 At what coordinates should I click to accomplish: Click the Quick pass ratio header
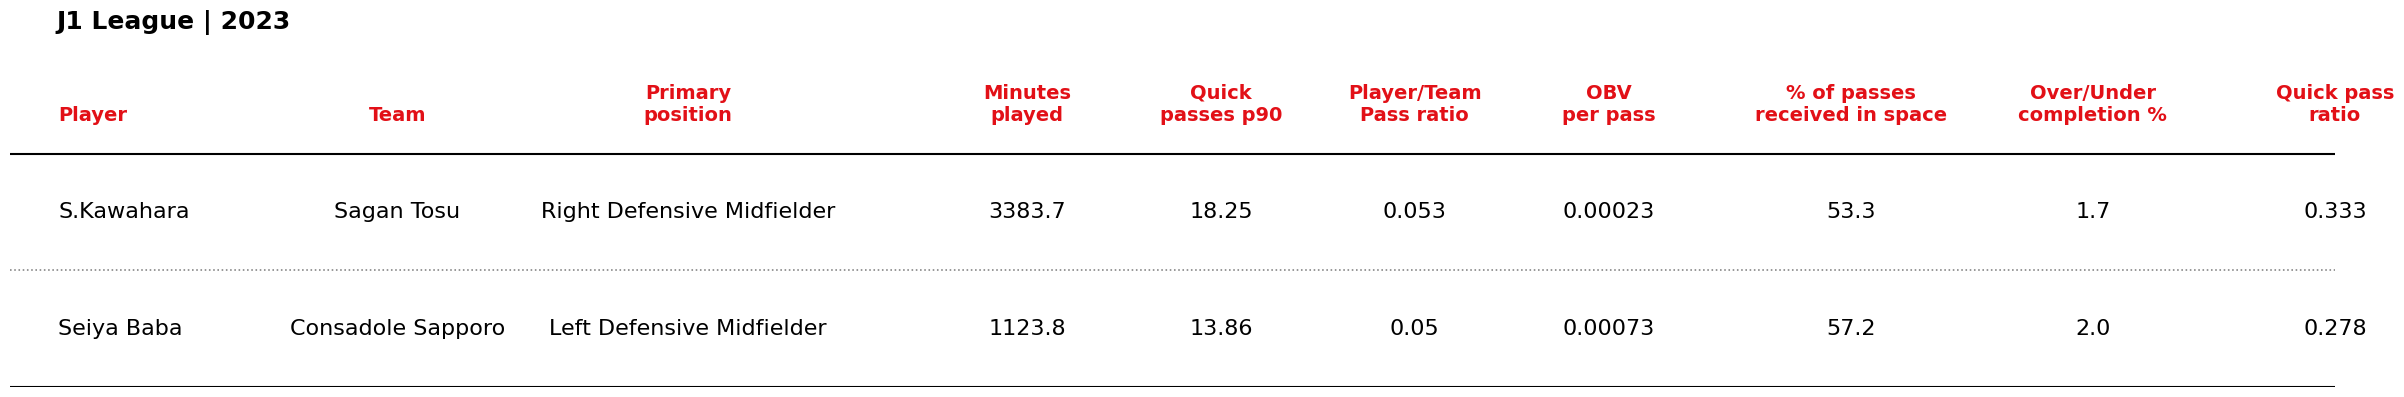[x=2335, y=104]
